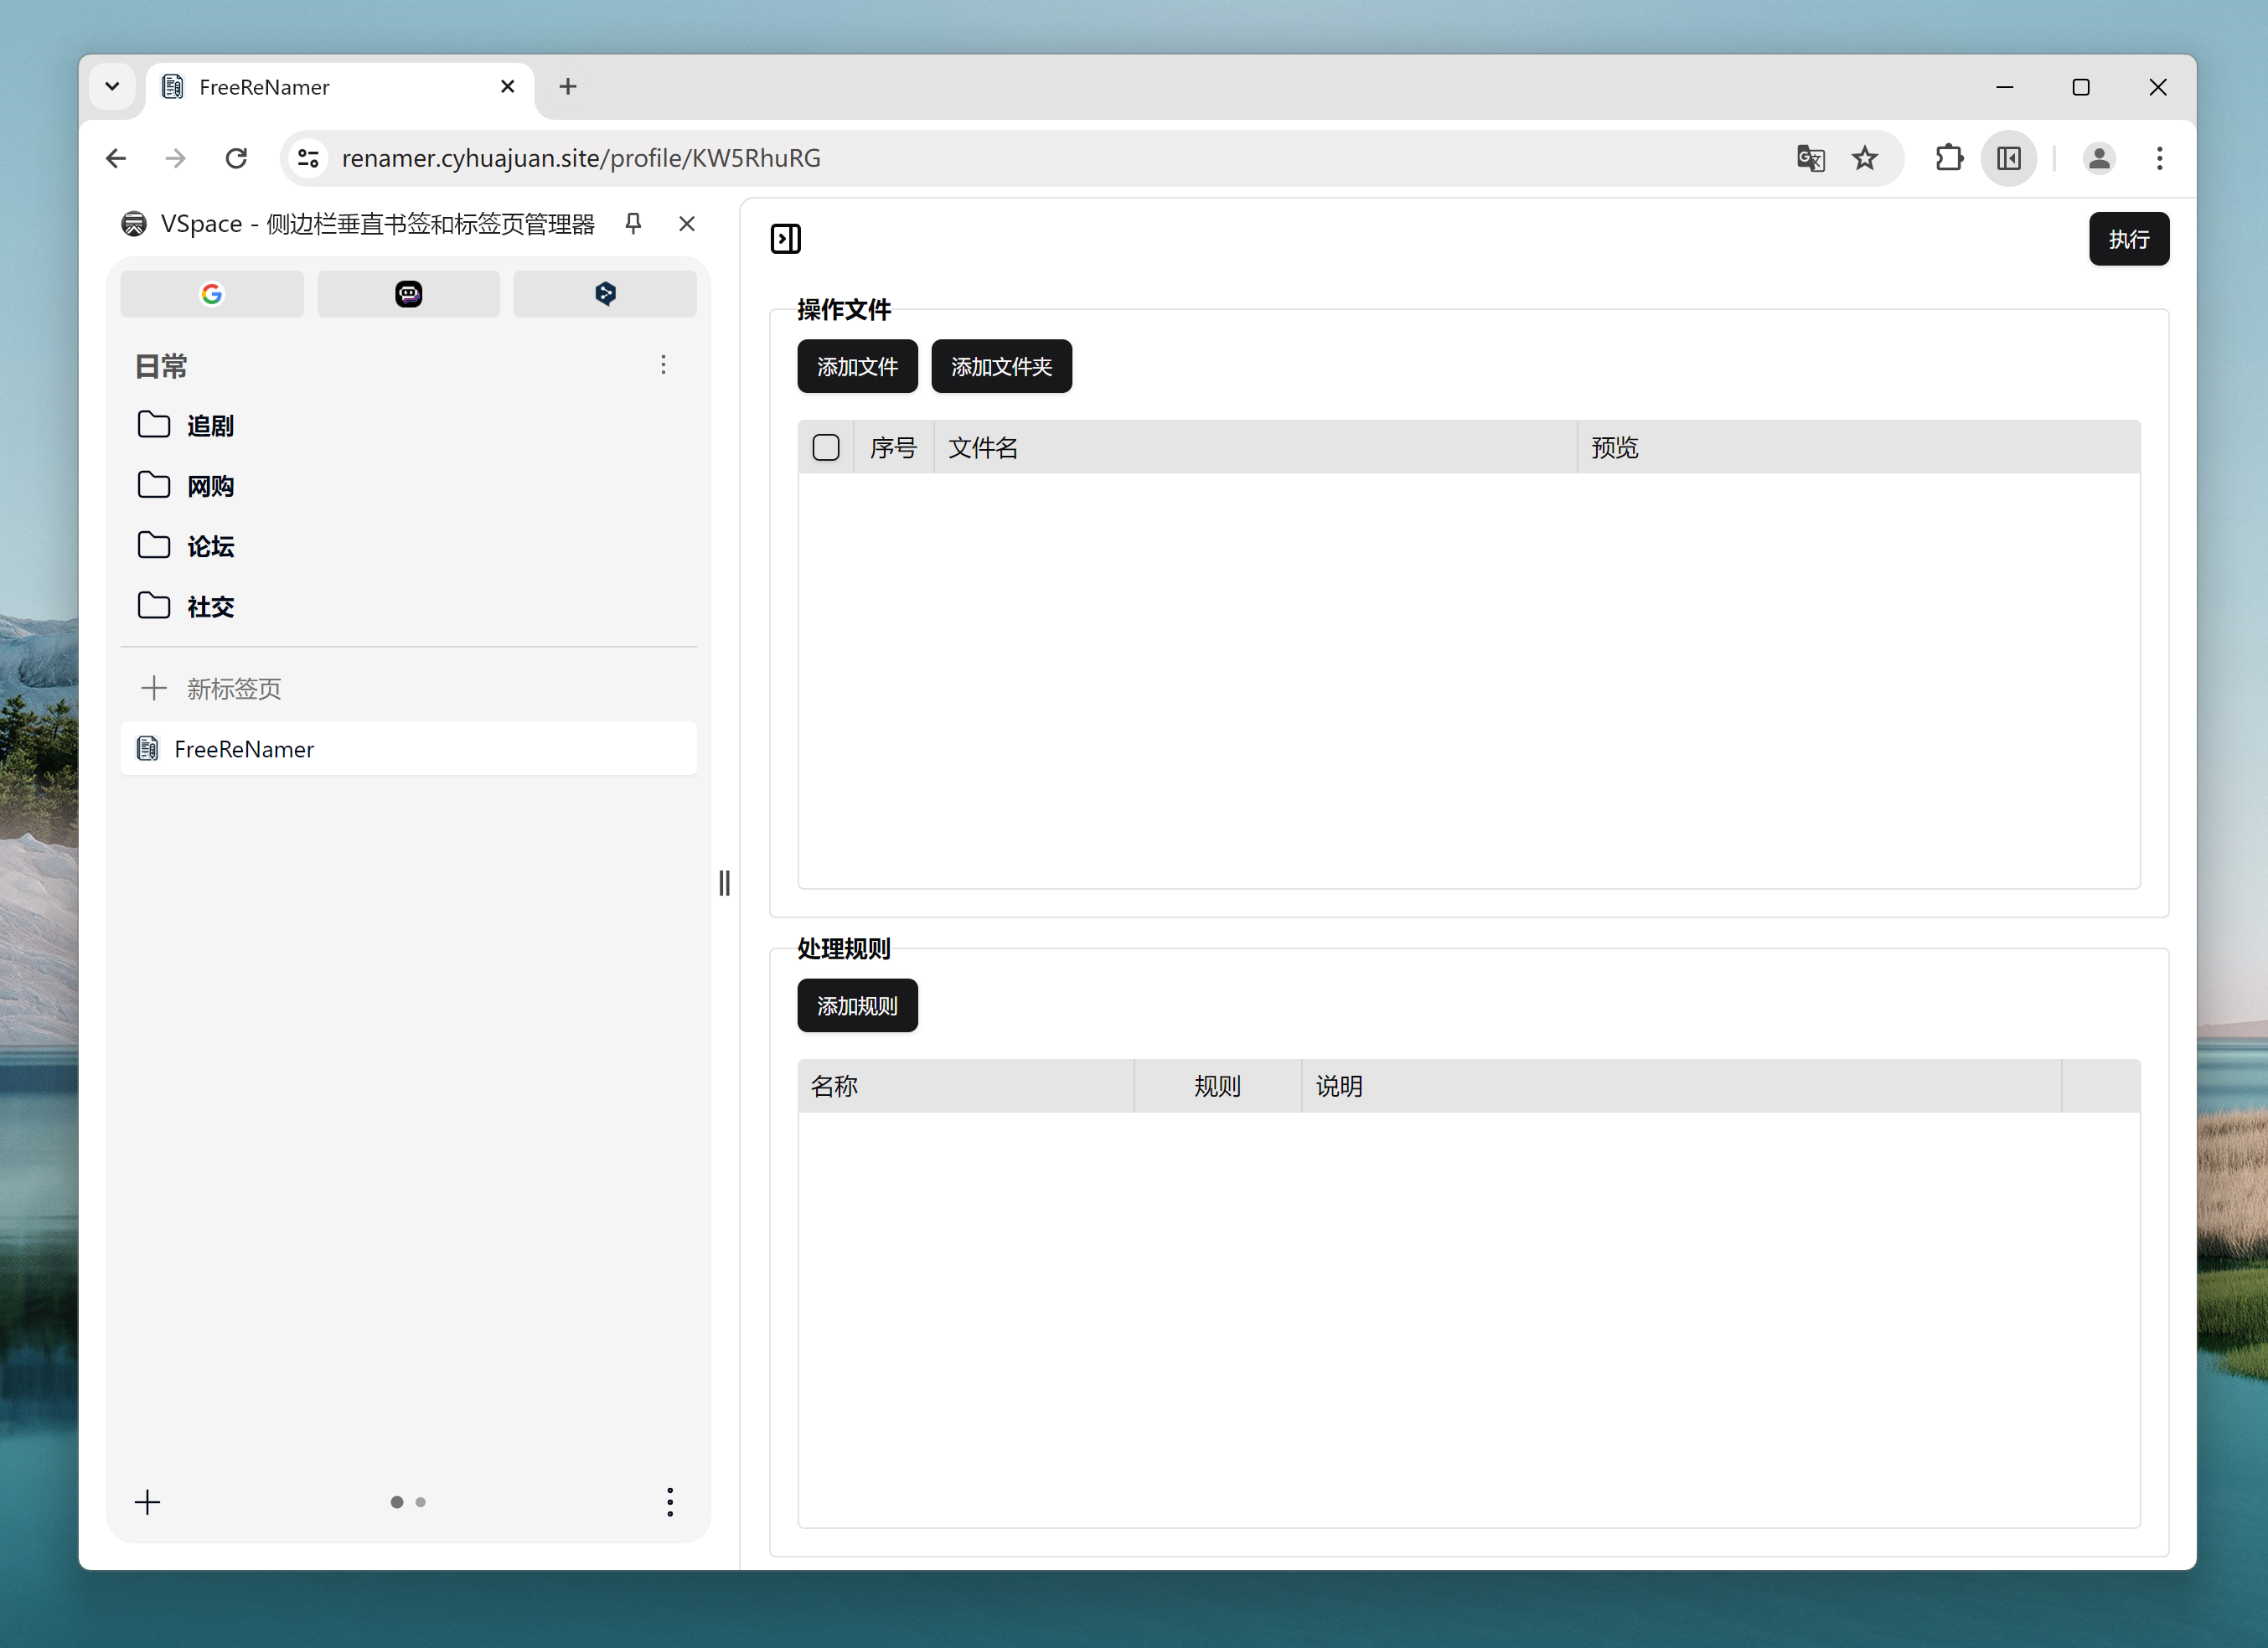Toggle the FreeReNamer sidebar collapse icon
Screen dimensions: 2268x1648
[x=785, y=239]
